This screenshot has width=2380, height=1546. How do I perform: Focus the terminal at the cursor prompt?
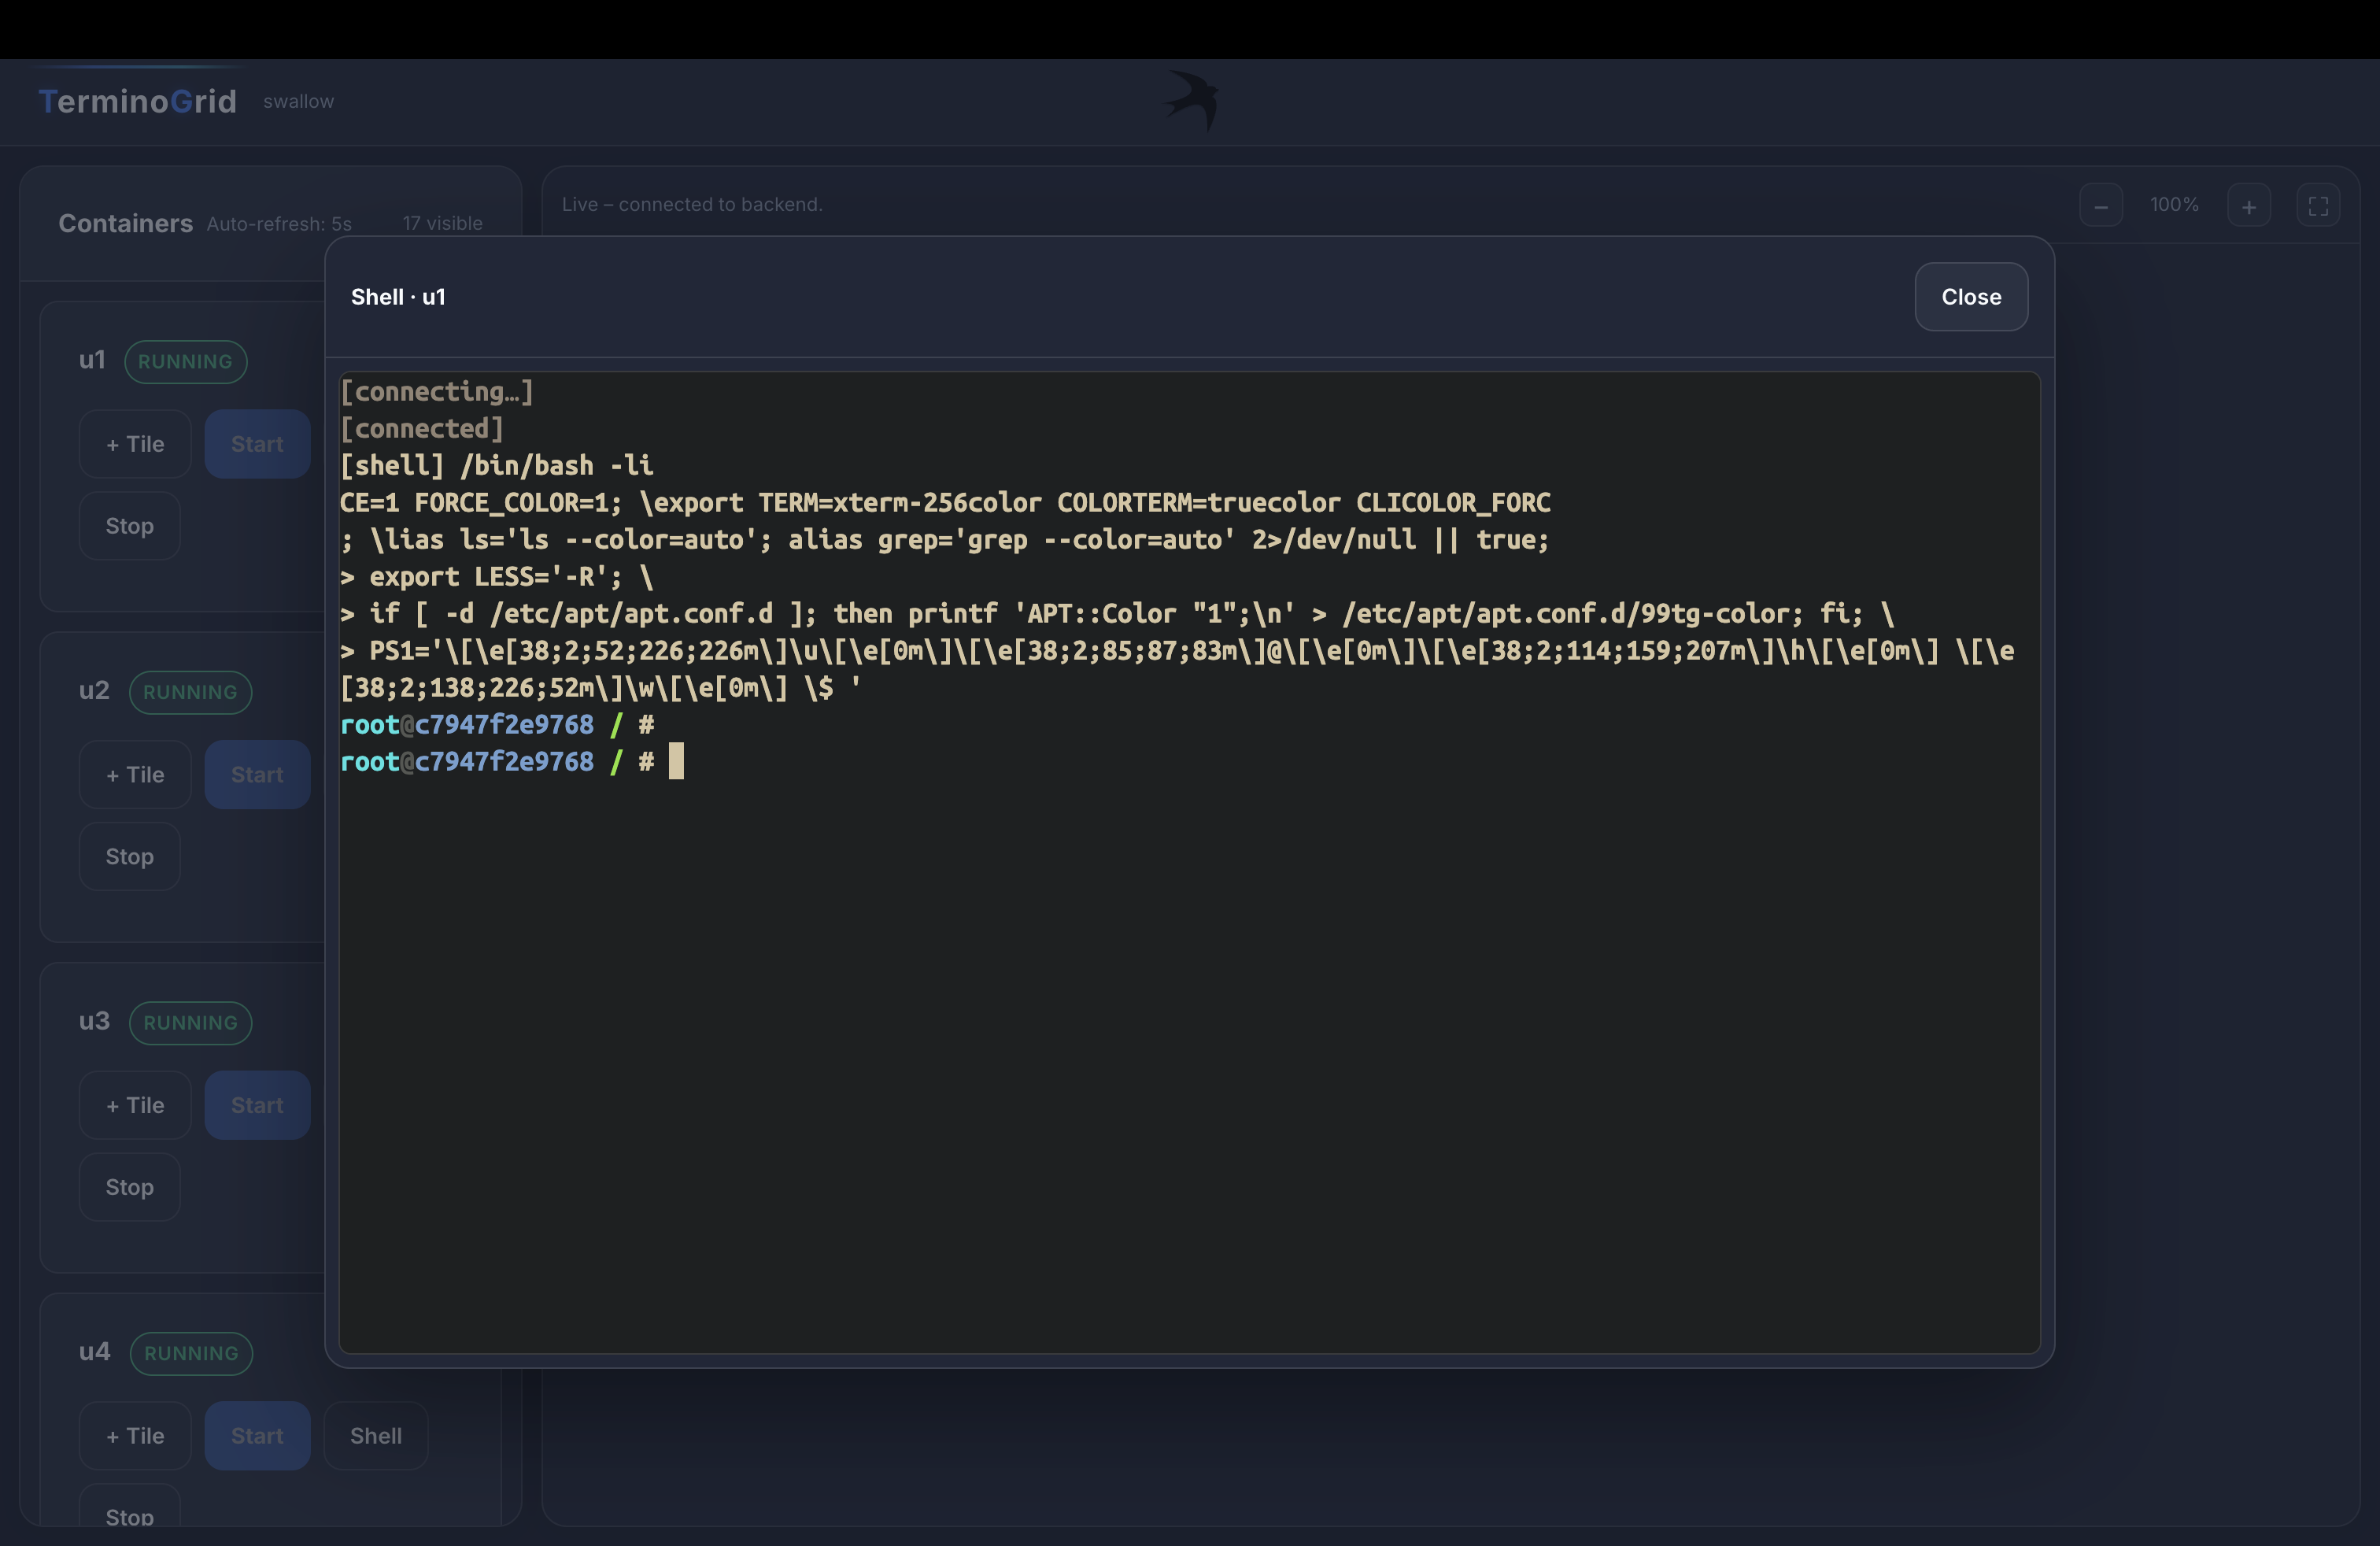[x=676, y=762]
